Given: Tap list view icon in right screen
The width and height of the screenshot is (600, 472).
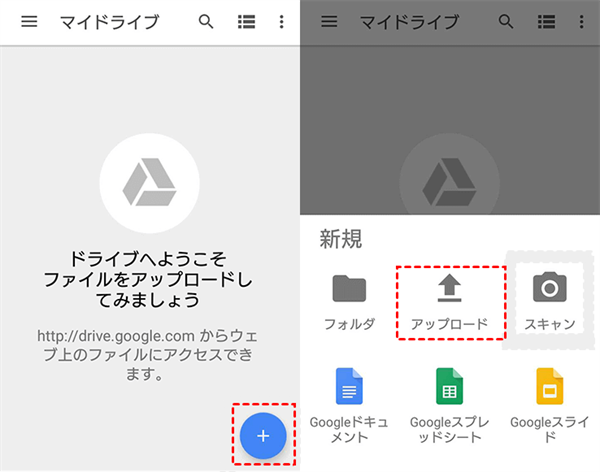Looking at the screenshot, I should pos(546,22).
